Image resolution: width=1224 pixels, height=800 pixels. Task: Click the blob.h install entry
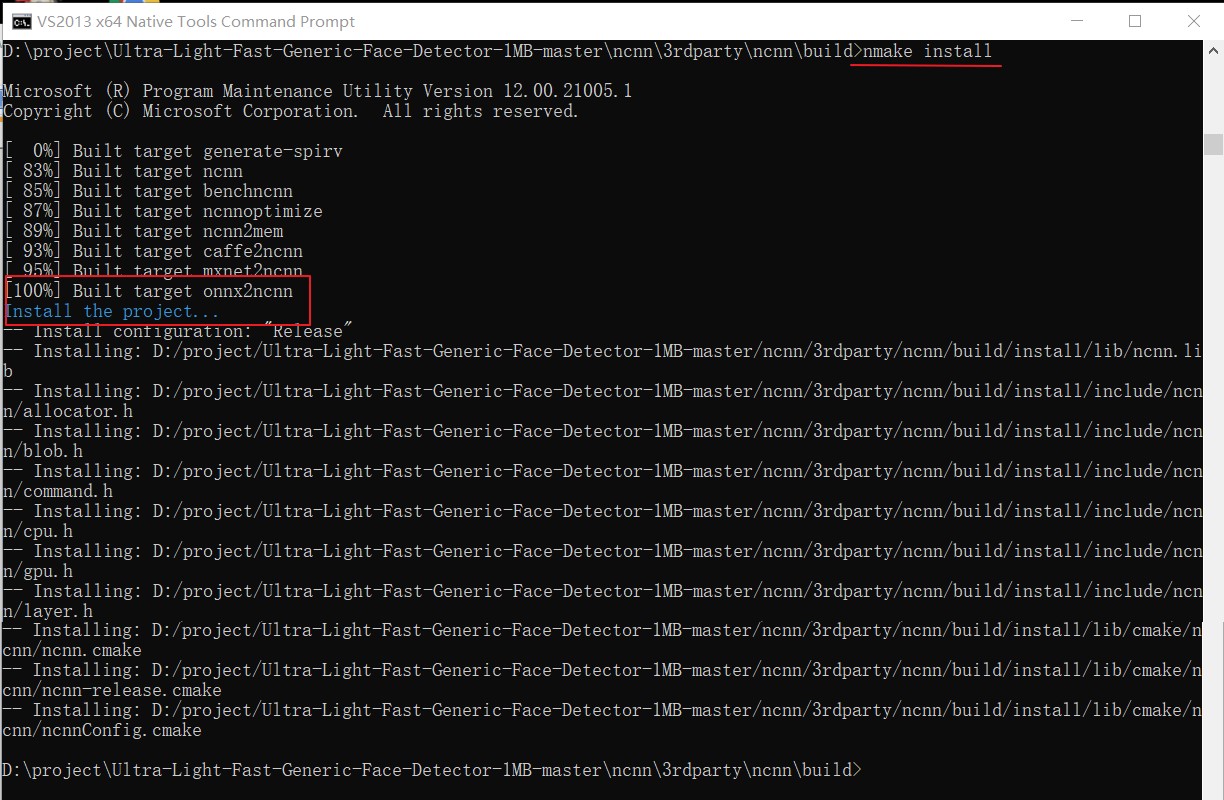[x=600, y=430]
